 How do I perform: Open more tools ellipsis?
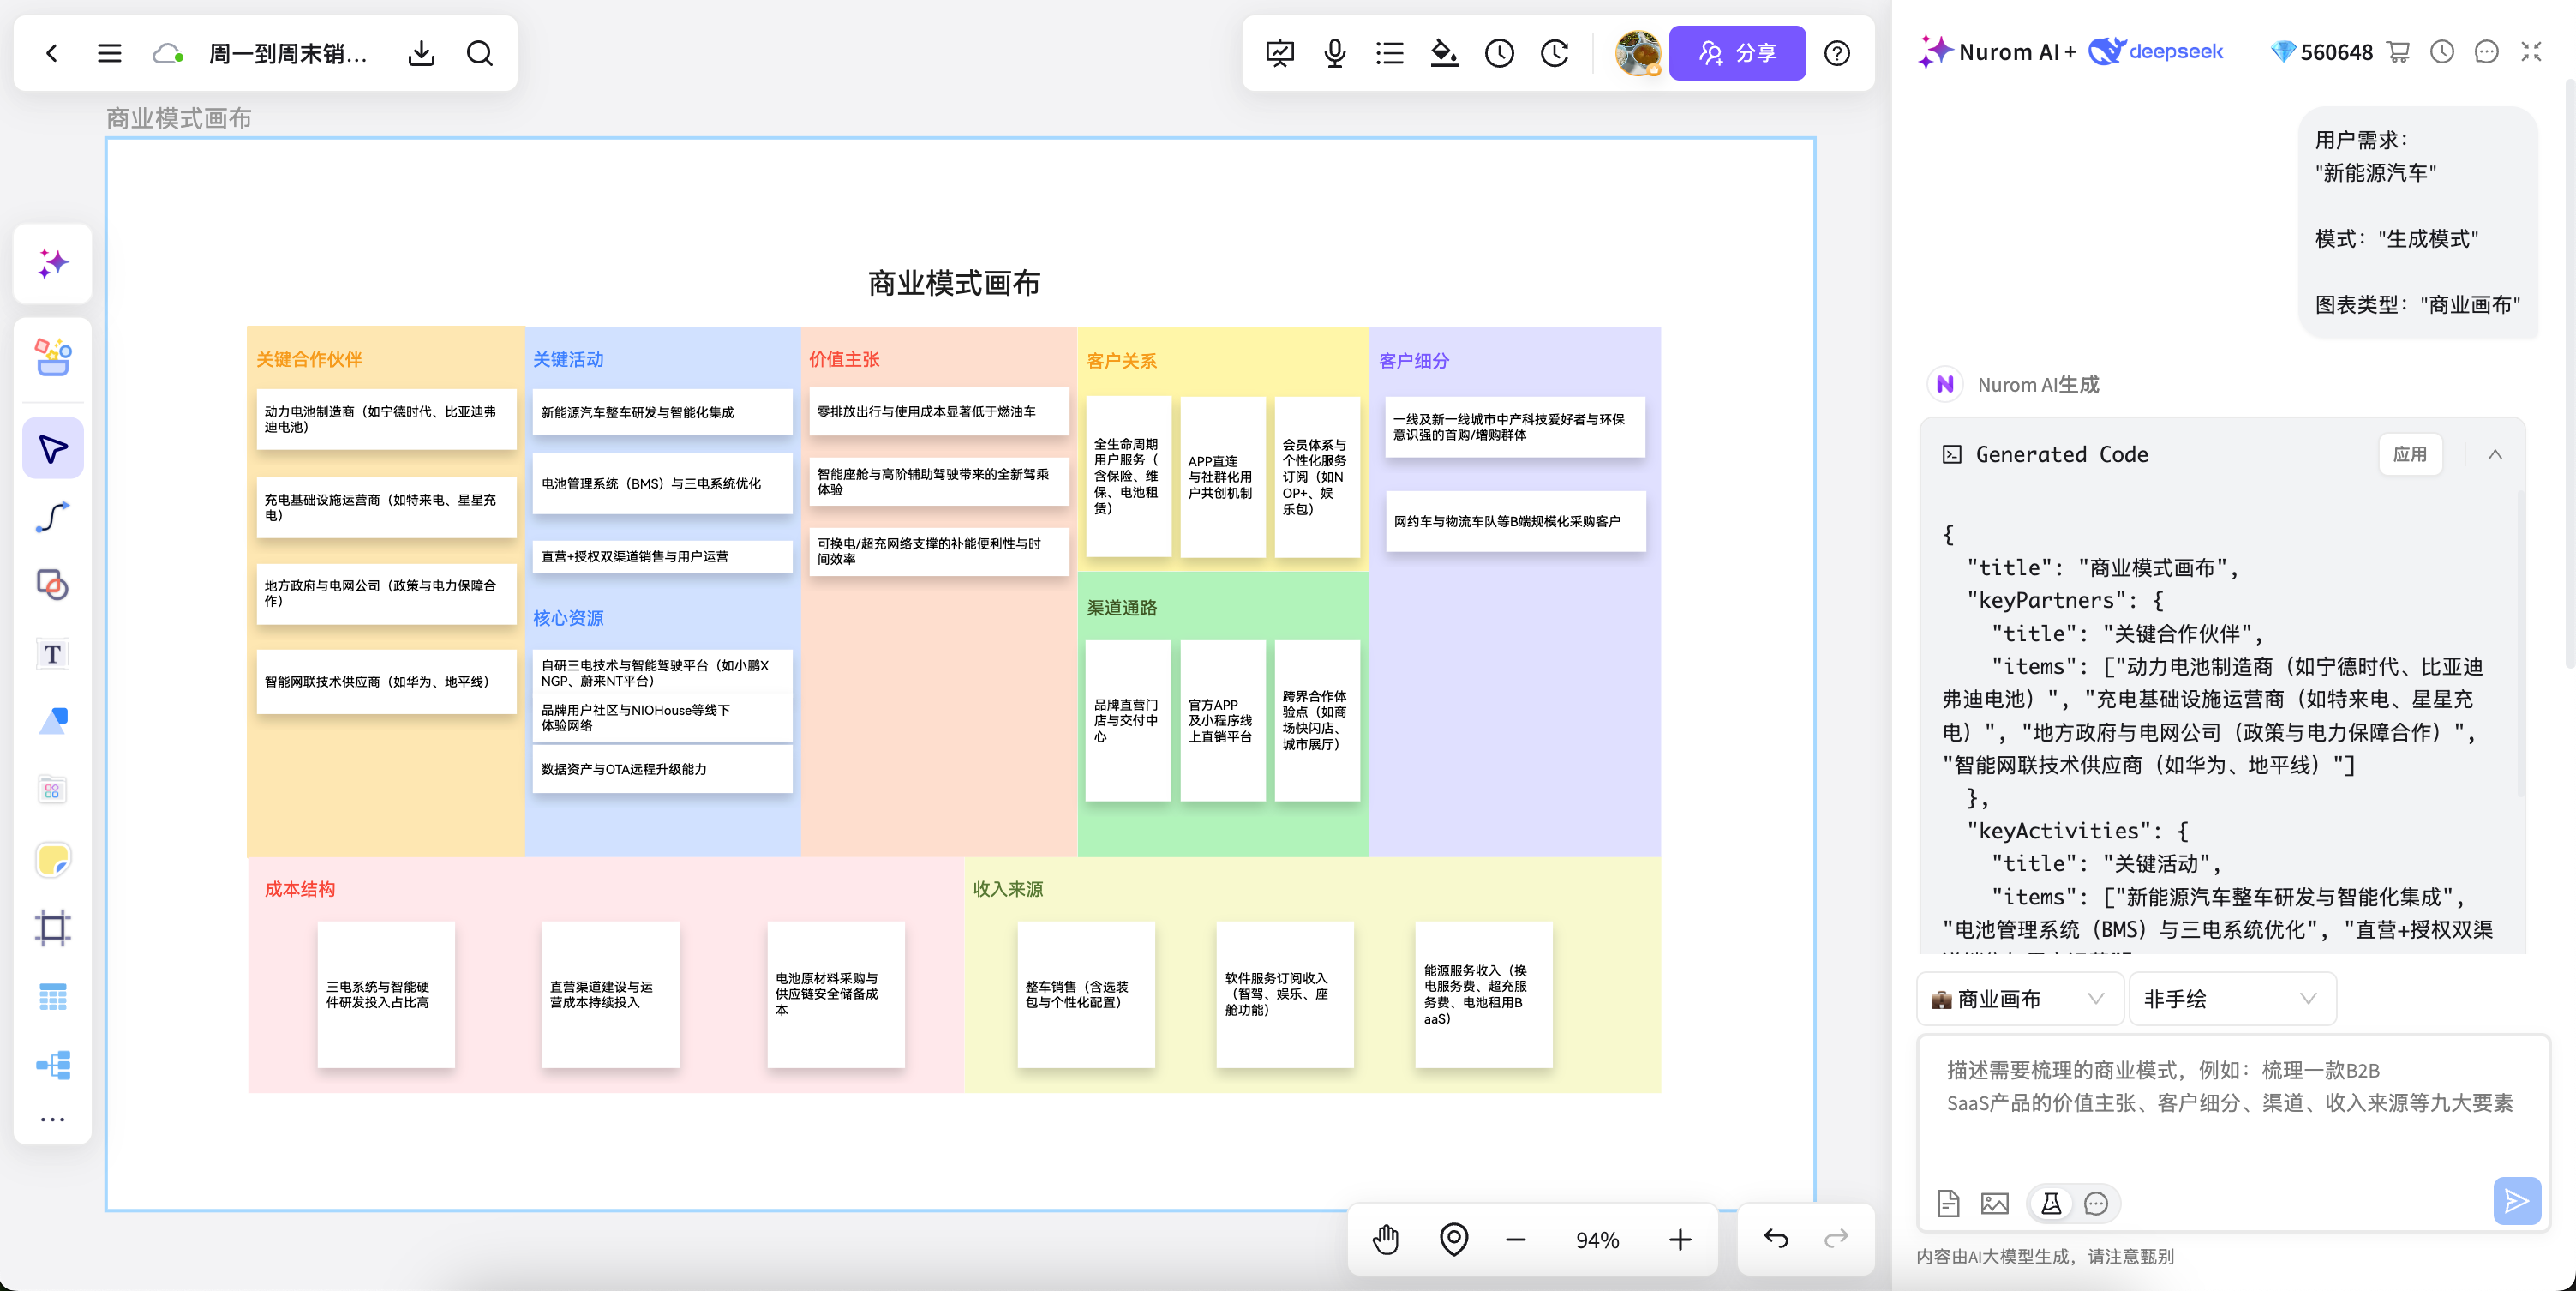[53, 1119]
